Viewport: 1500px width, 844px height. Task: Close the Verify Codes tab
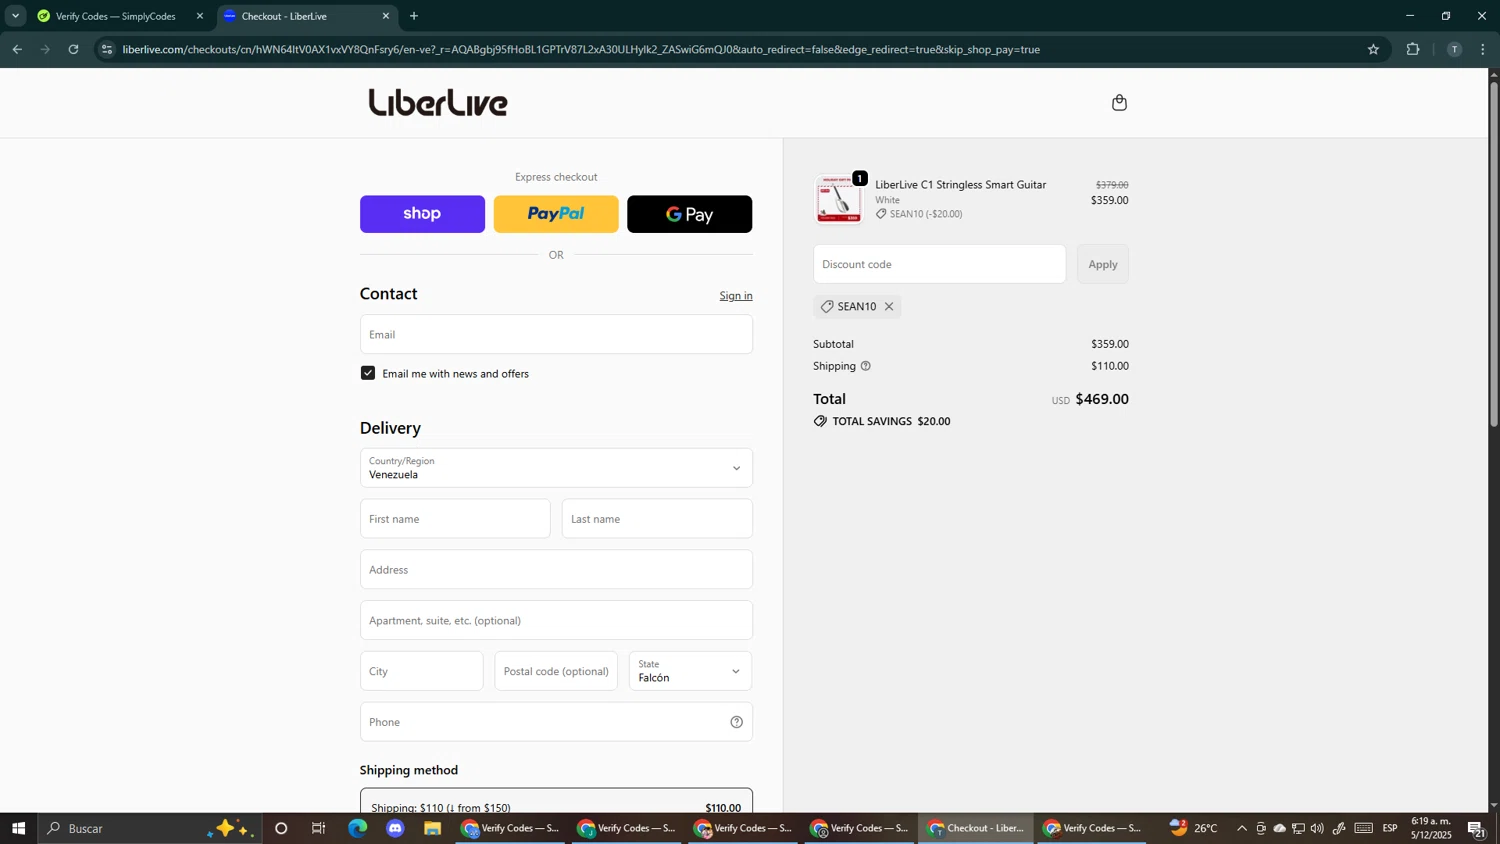[x=199, y=16]
